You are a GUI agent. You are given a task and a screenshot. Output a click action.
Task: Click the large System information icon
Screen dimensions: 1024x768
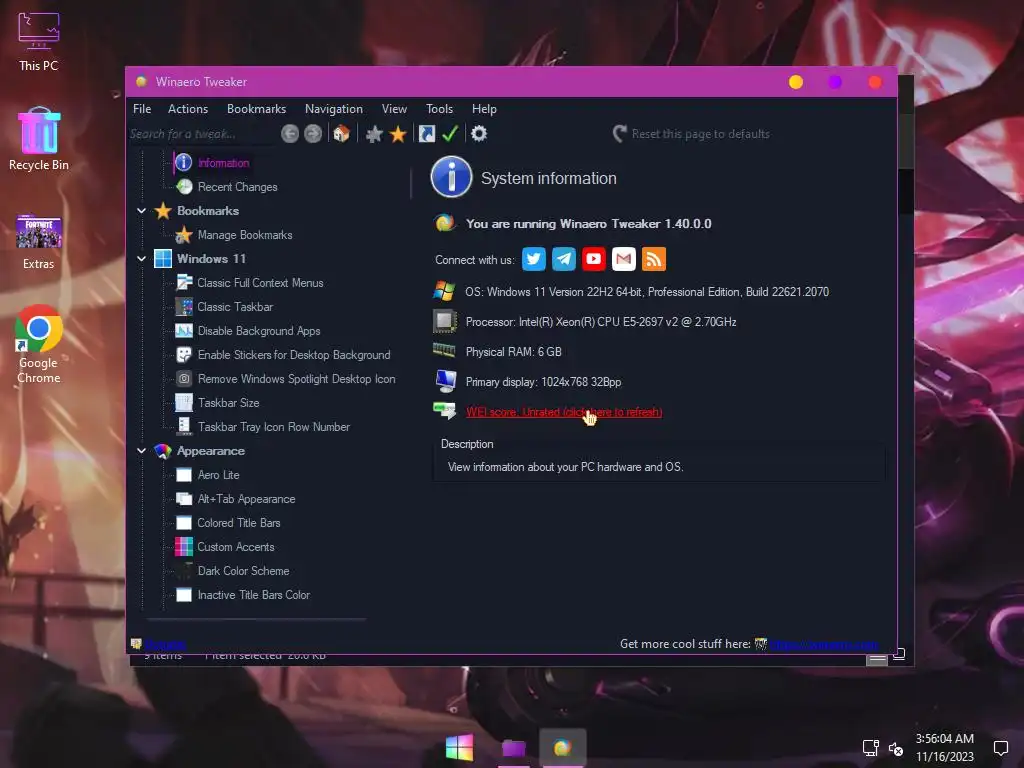coord(451,177)
